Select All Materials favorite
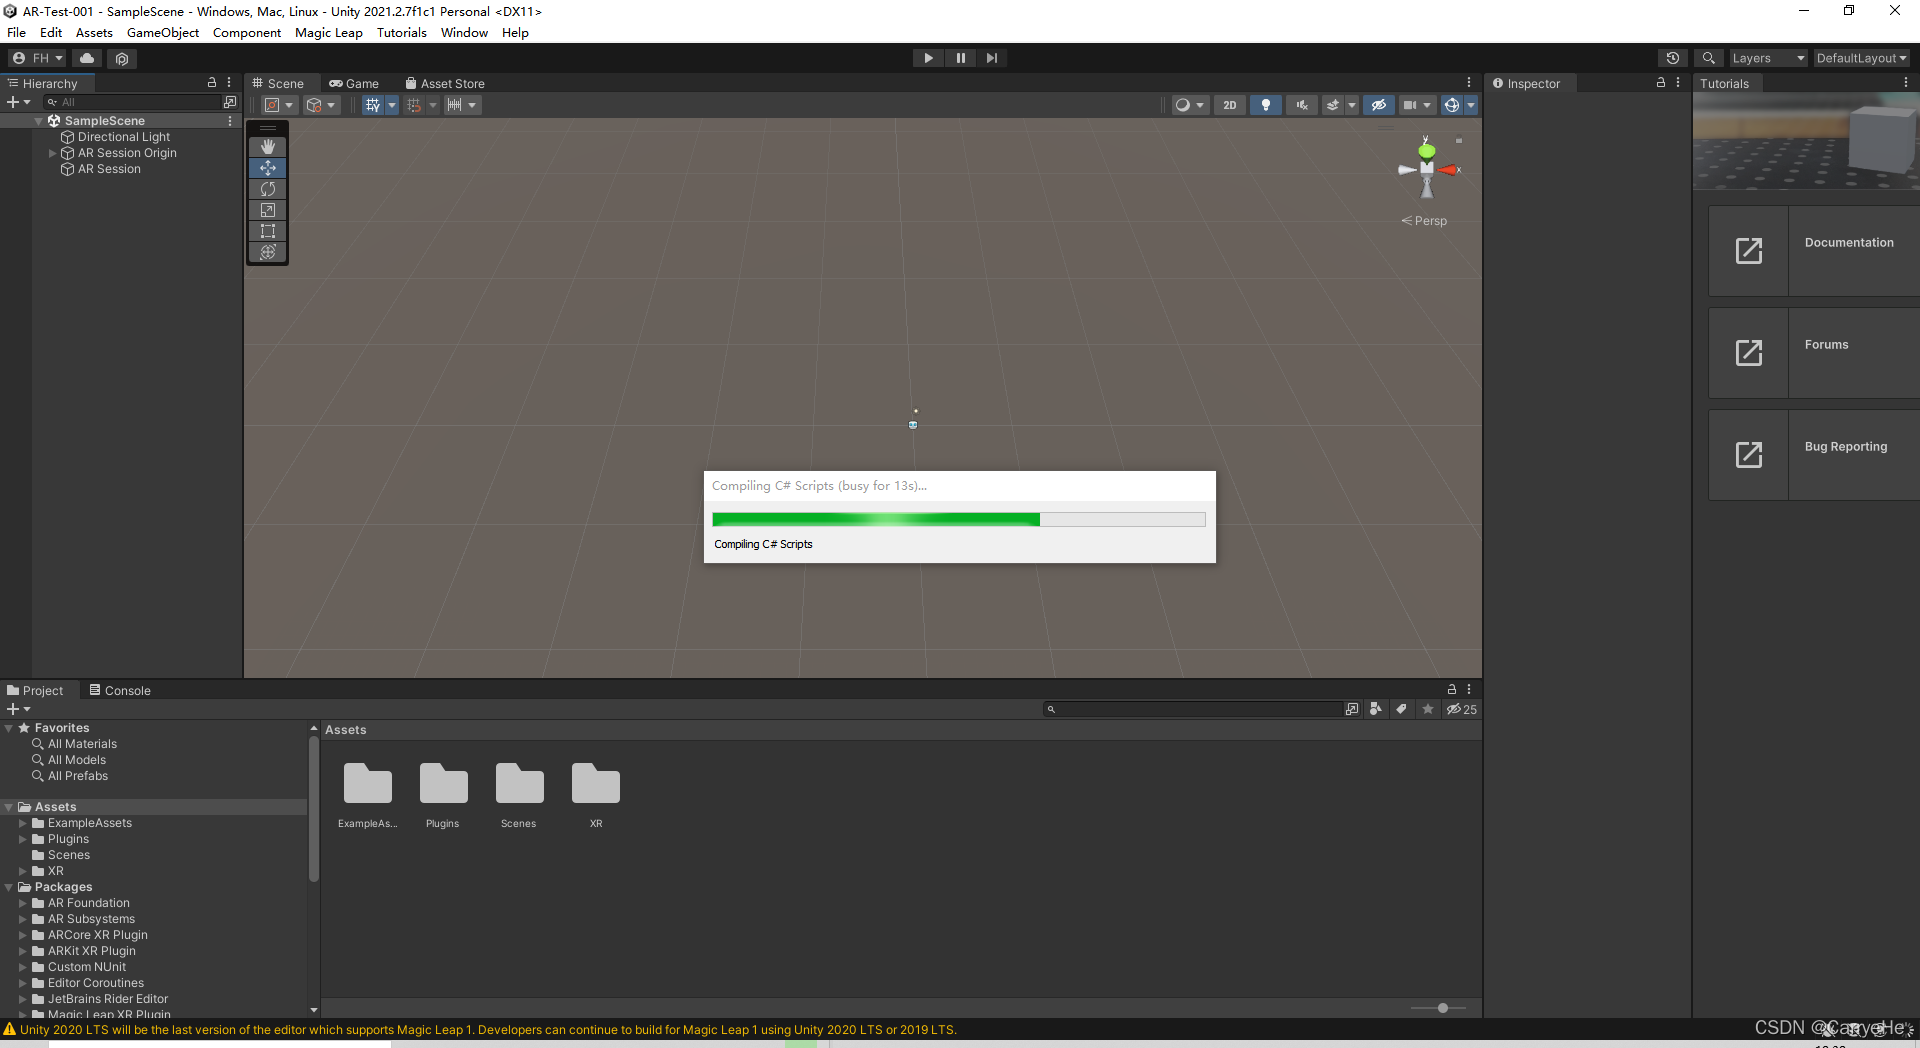Screen dimensions: 1920x1048 pos(82,744)
